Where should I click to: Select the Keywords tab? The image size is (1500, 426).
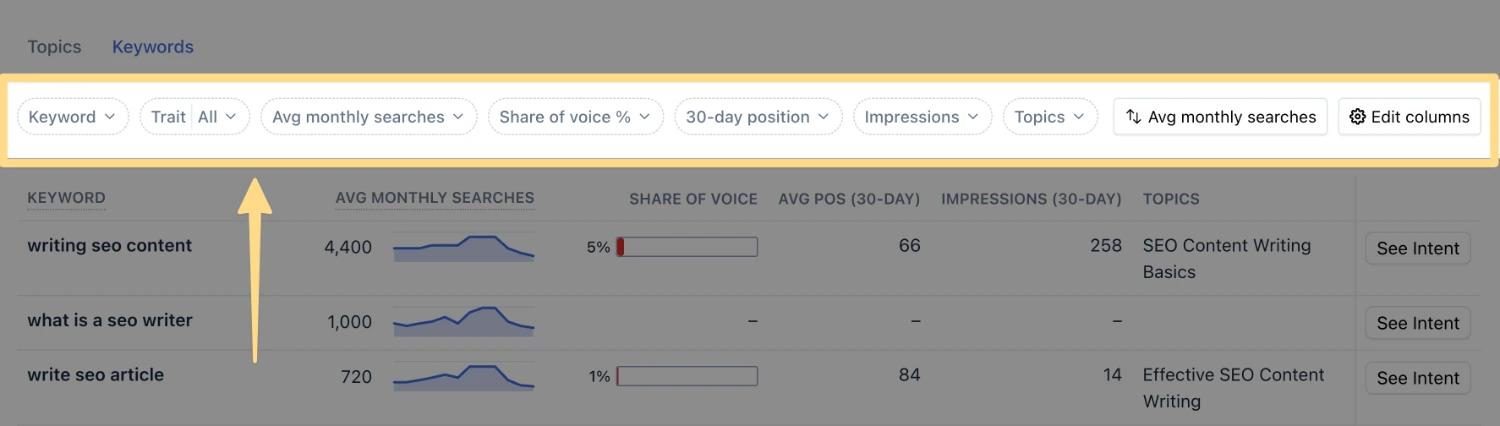(x=152, y=47)
